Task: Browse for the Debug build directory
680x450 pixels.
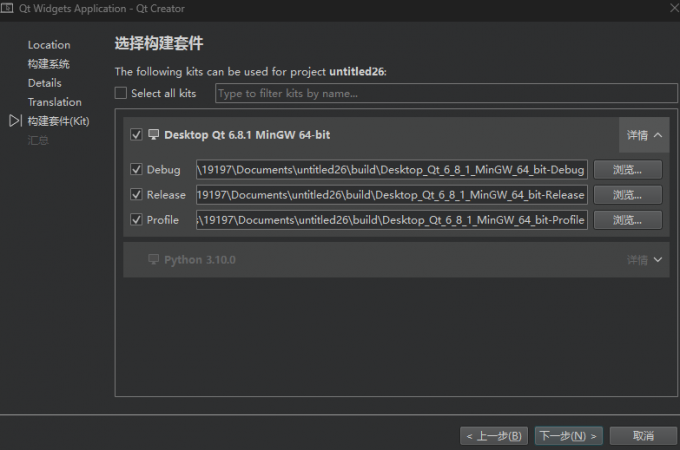Action: 627,170
